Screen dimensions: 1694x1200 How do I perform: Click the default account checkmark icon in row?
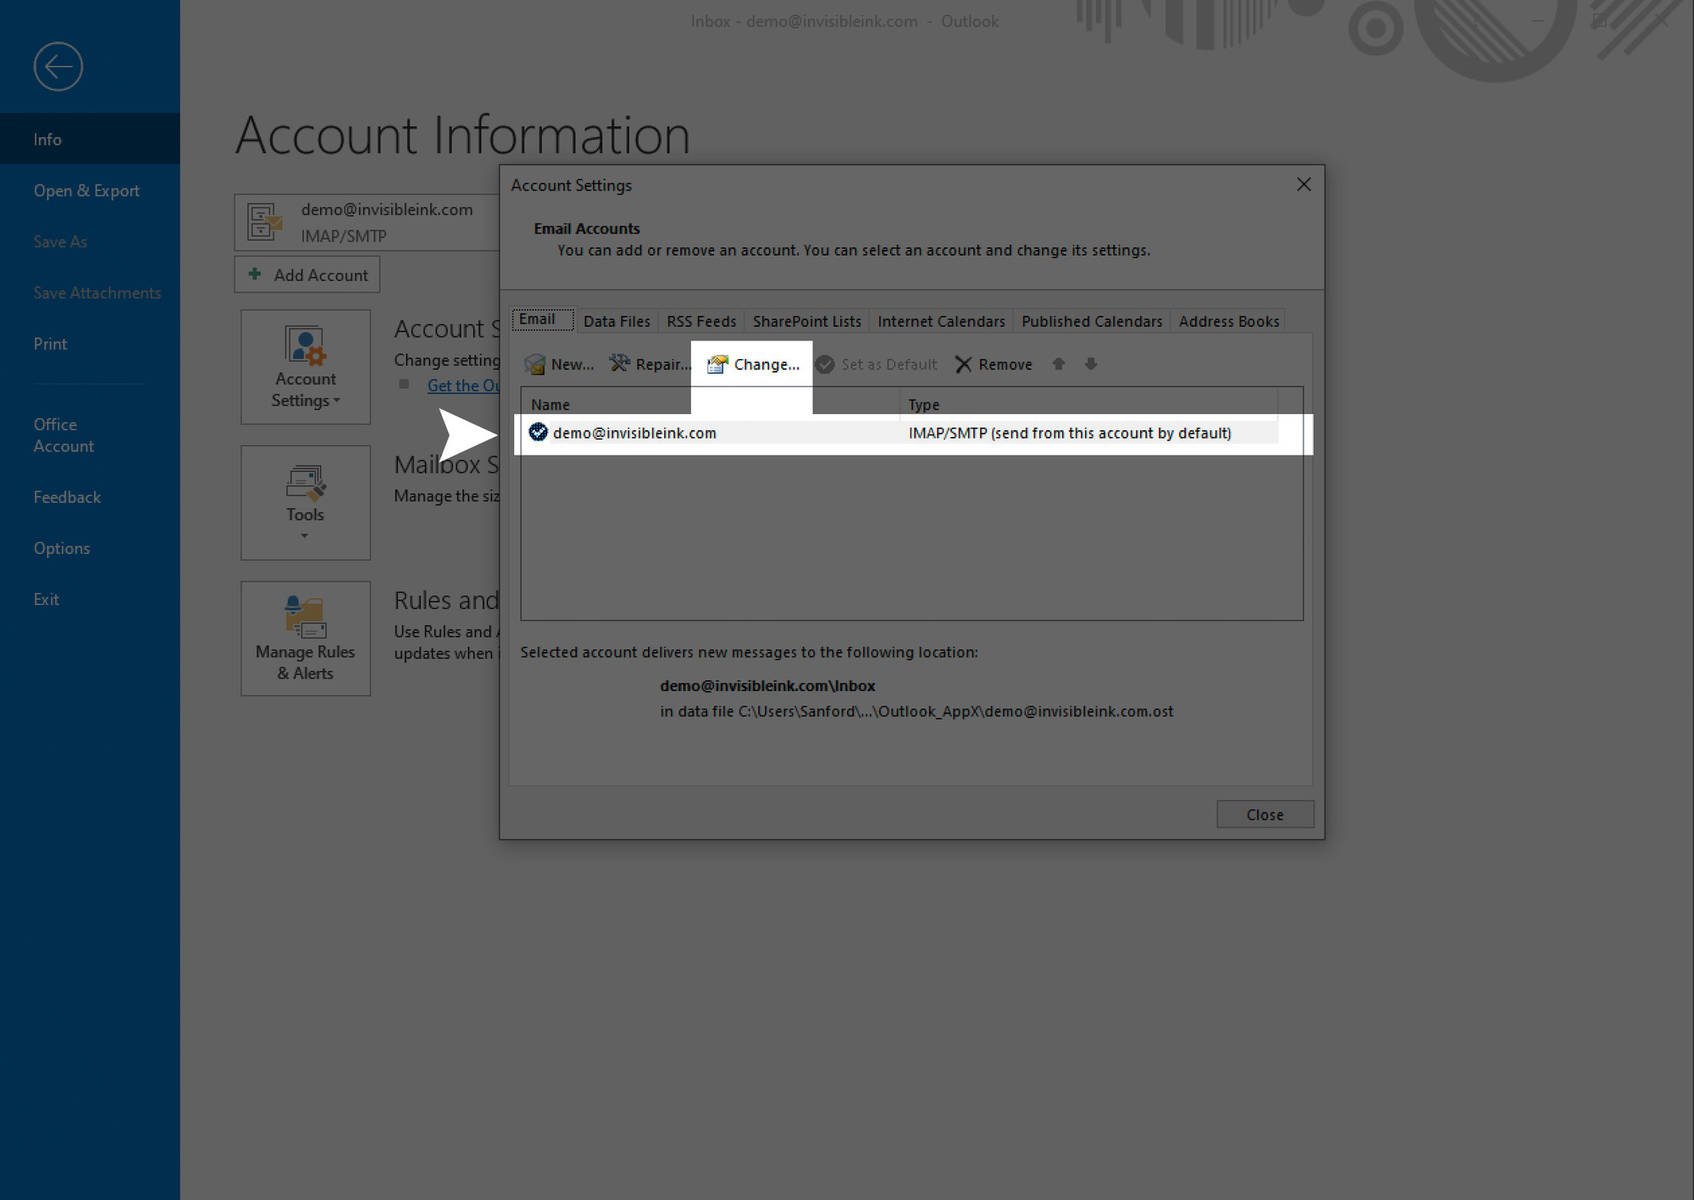(x=538, y=432)
